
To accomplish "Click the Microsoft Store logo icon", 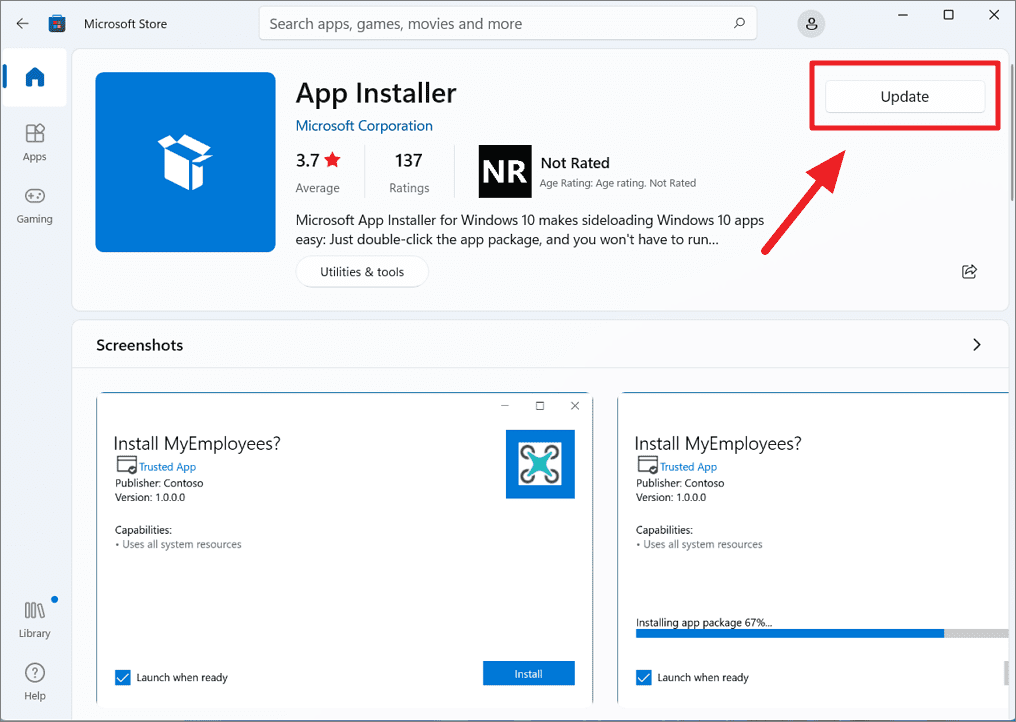I will point(57,24).
